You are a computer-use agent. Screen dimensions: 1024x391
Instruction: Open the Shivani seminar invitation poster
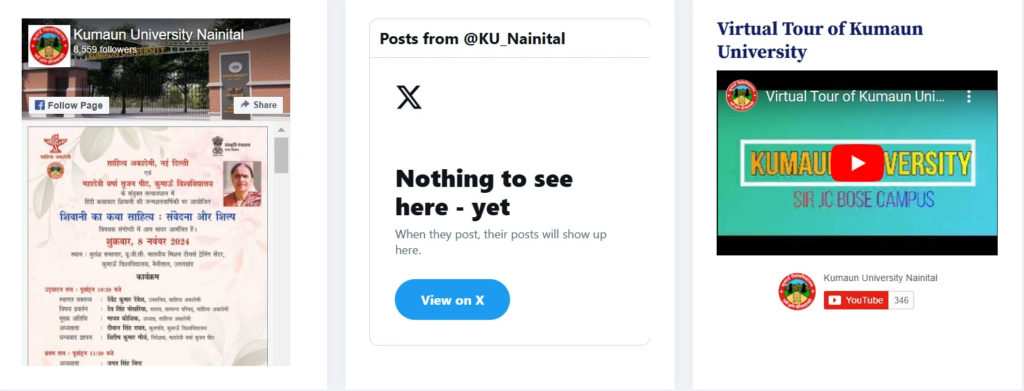pos(148,245)
